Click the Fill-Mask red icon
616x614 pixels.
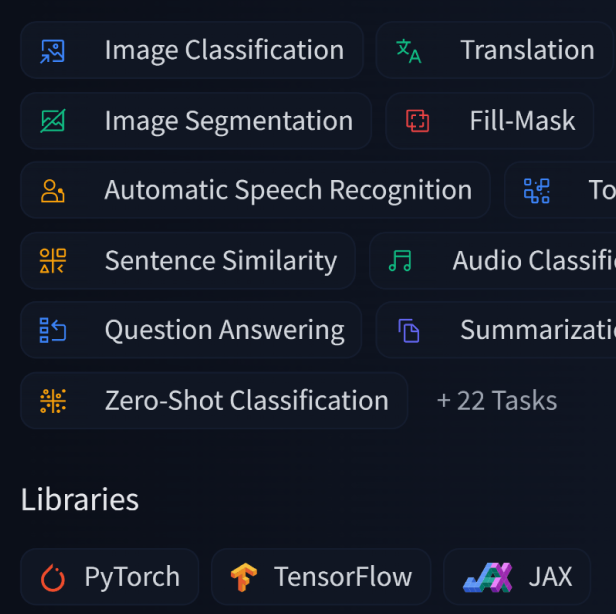pos(417,121)
